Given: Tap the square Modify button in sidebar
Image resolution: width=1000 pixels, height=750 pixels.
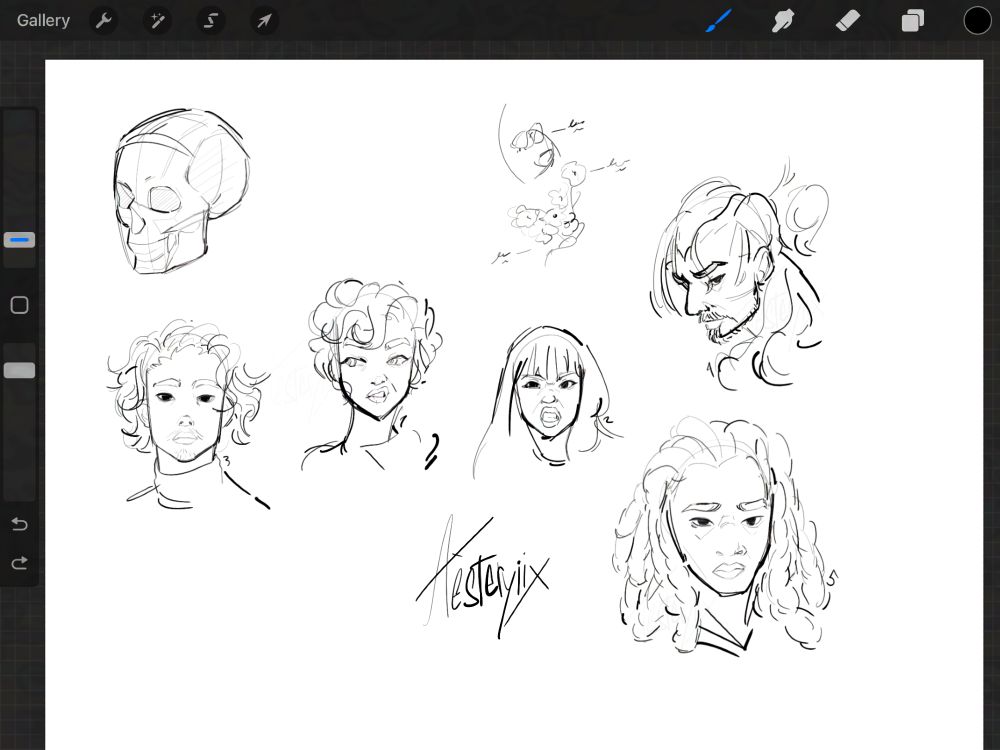Looking at the screenshot, I should point(19,305).
